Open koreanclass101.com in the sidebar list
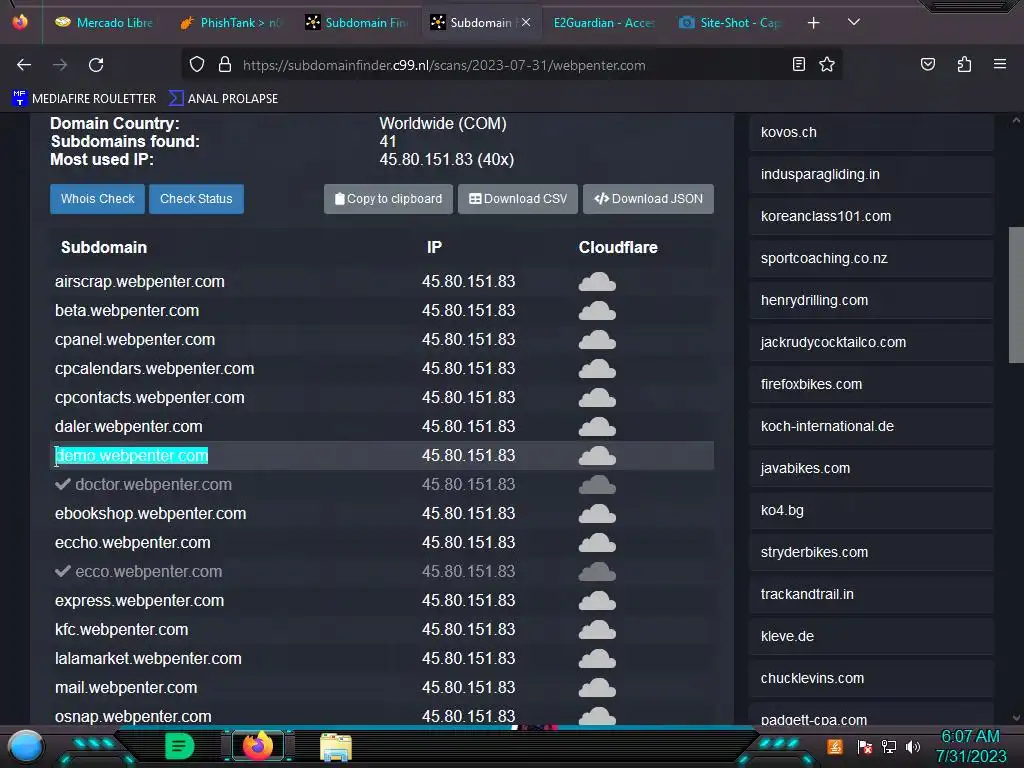Screen dimensions: 1024x768 [x=871, y=216]
